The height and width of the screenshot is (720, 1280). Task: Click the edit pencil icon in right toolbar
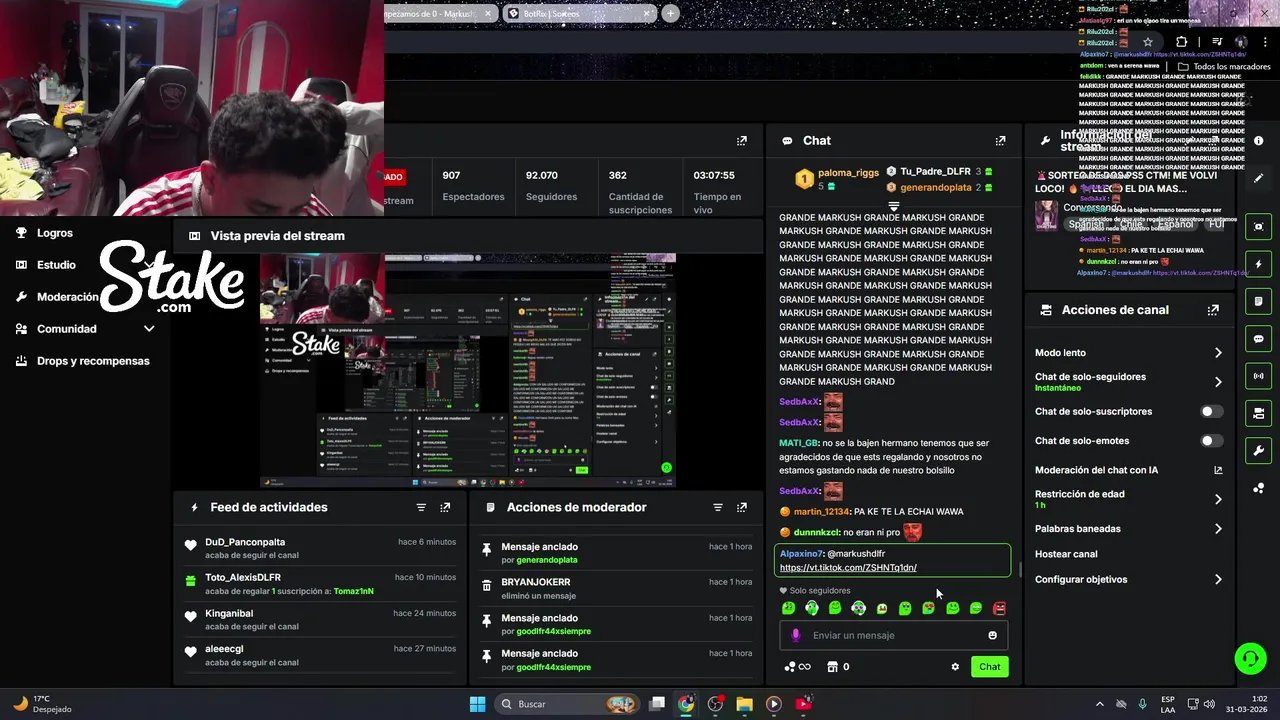[1259, 178]
